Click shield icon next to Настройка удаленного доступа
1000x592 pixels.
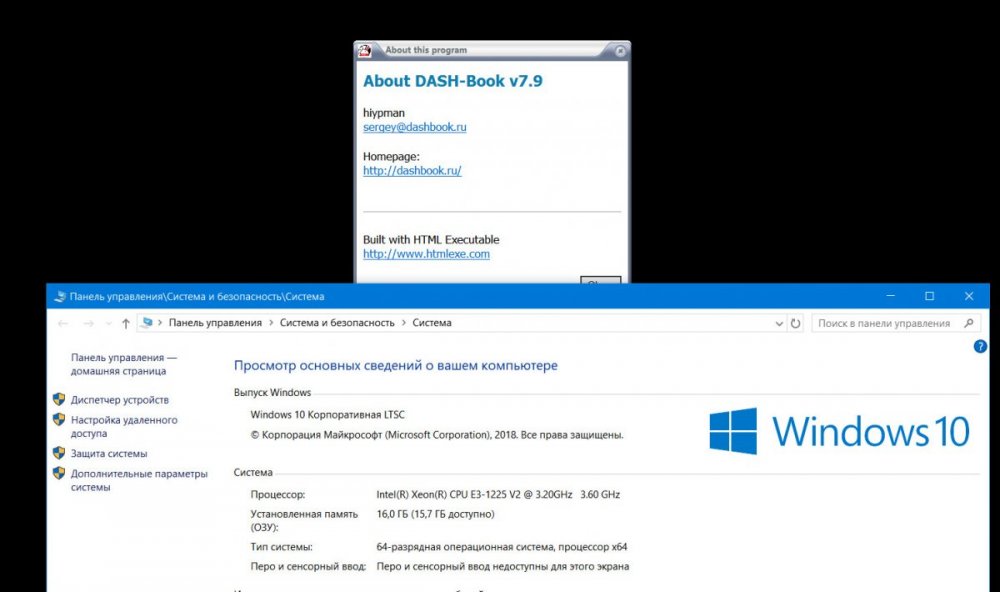click(x=59, y=419)
